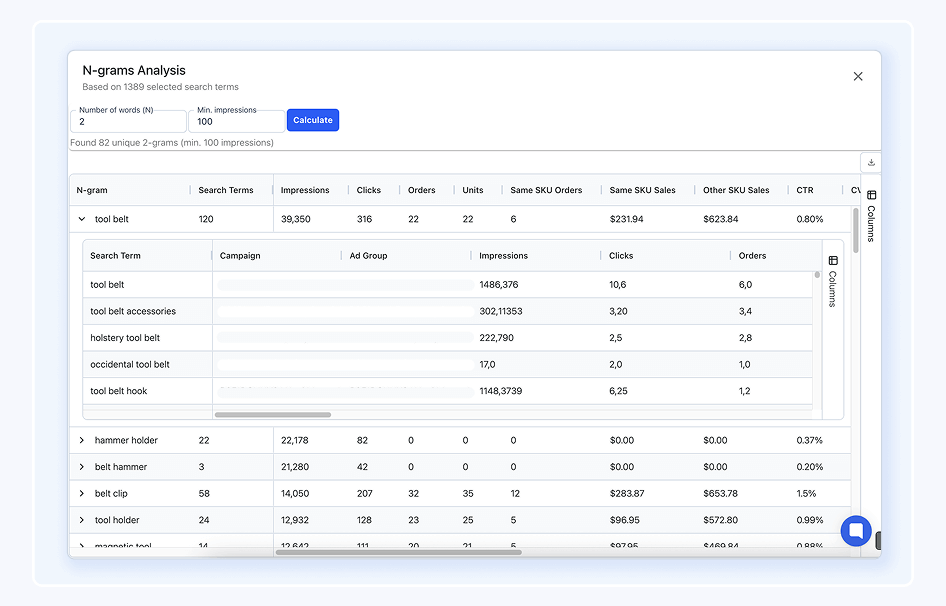Expand the belt hammer row

pos(82,467)
